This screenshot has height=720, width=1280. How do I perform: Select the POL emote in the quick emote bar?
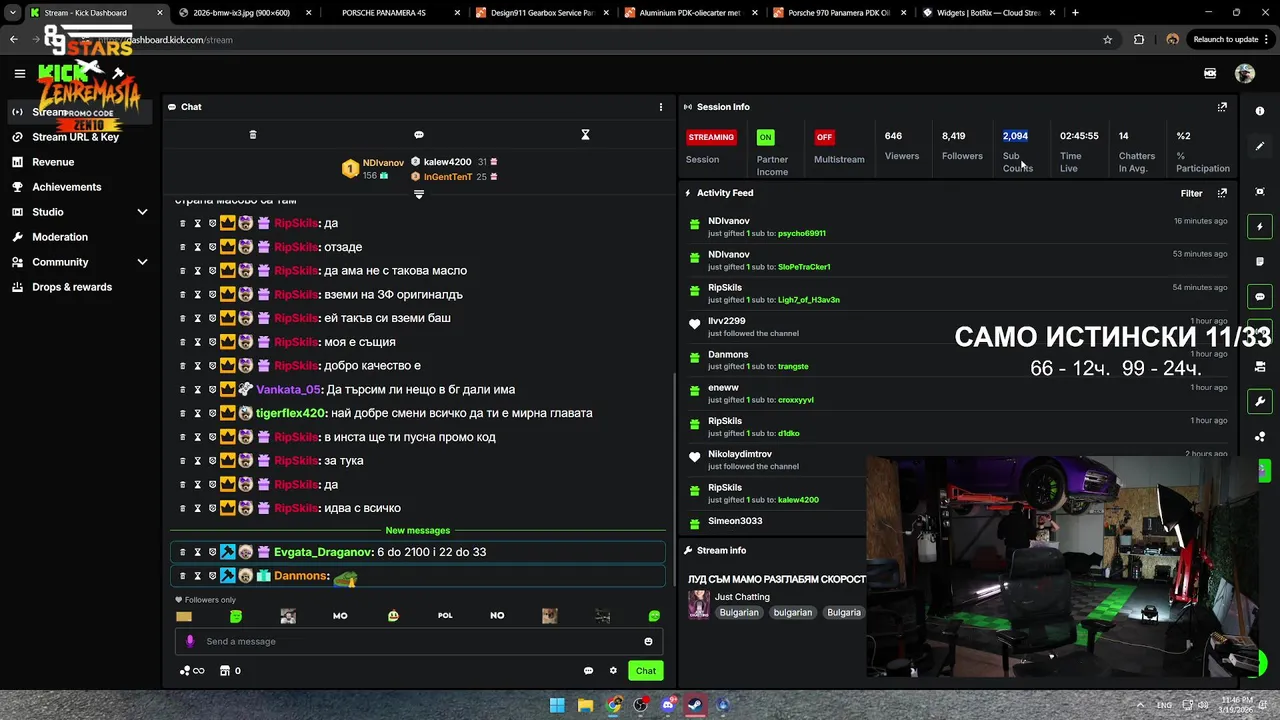pos(445,616)
